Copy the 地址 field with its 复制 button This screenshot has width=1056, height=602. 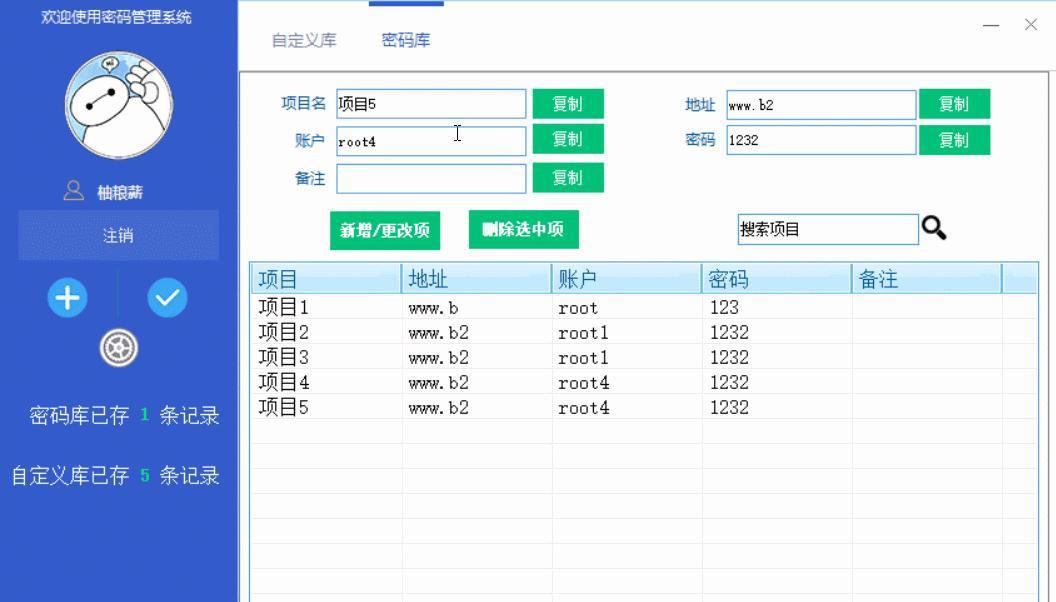[x=954, y=104]
